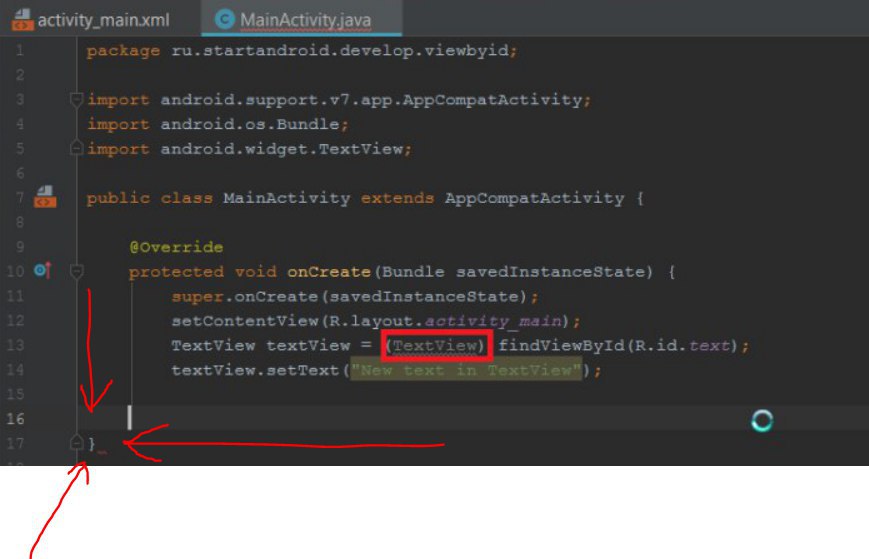Screen dimensions: 869x559
Task: Click the textView.setText call on line 14
Action: (x=386, y=370)
